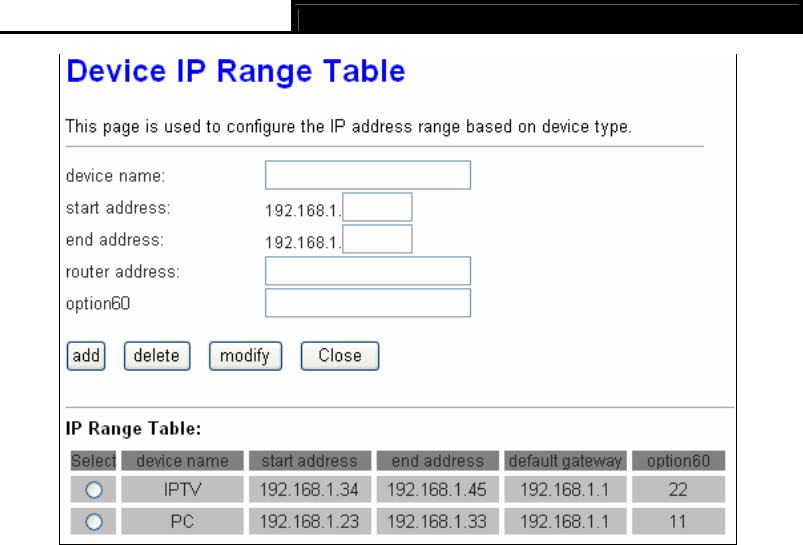803x545 pixels.
Task: Click start address 192.168.1.23 cell
Action: (310, 521)
